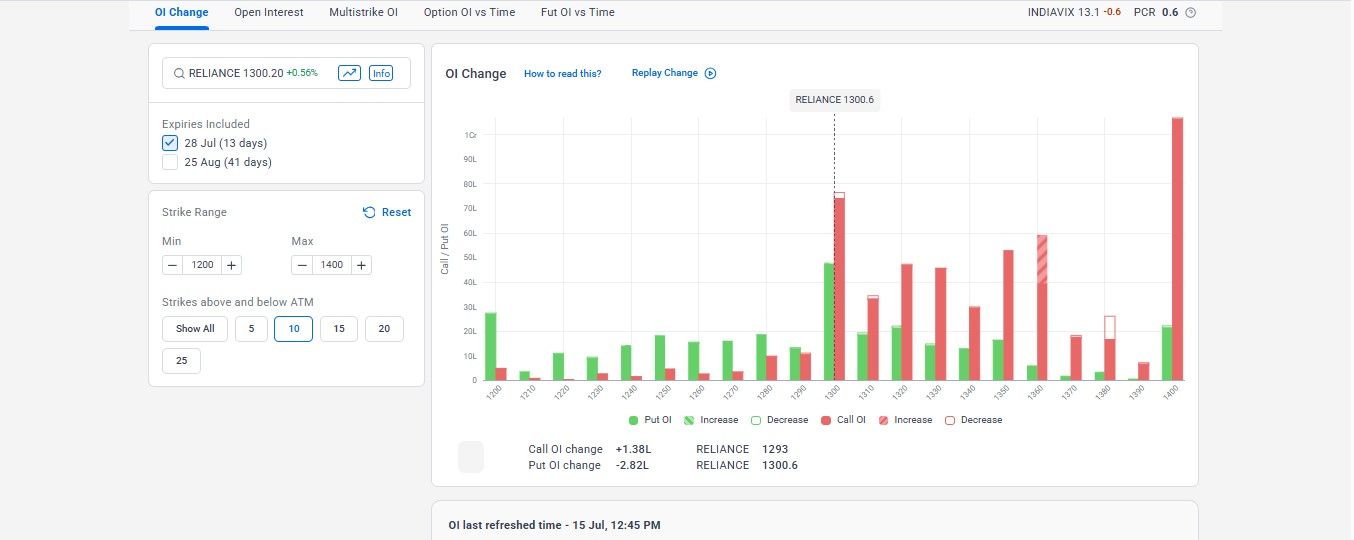Select Show All strikes button

pyautogui.click(x=195, y=329)
